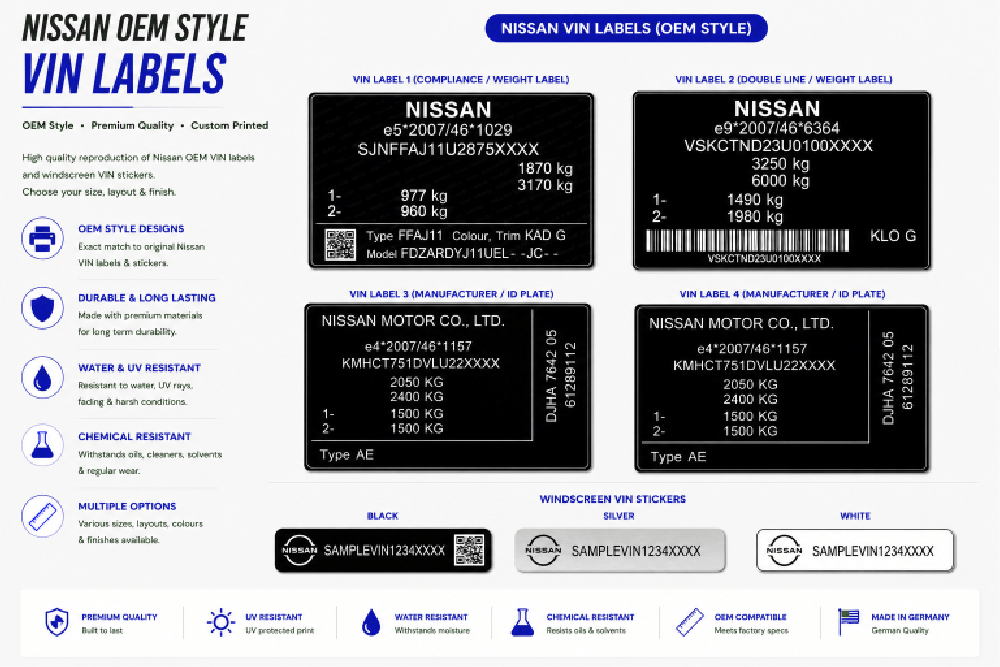Click 'MADE IN GERMANY' footer text
Screen dimensions: 1000x667
(910, 617)
